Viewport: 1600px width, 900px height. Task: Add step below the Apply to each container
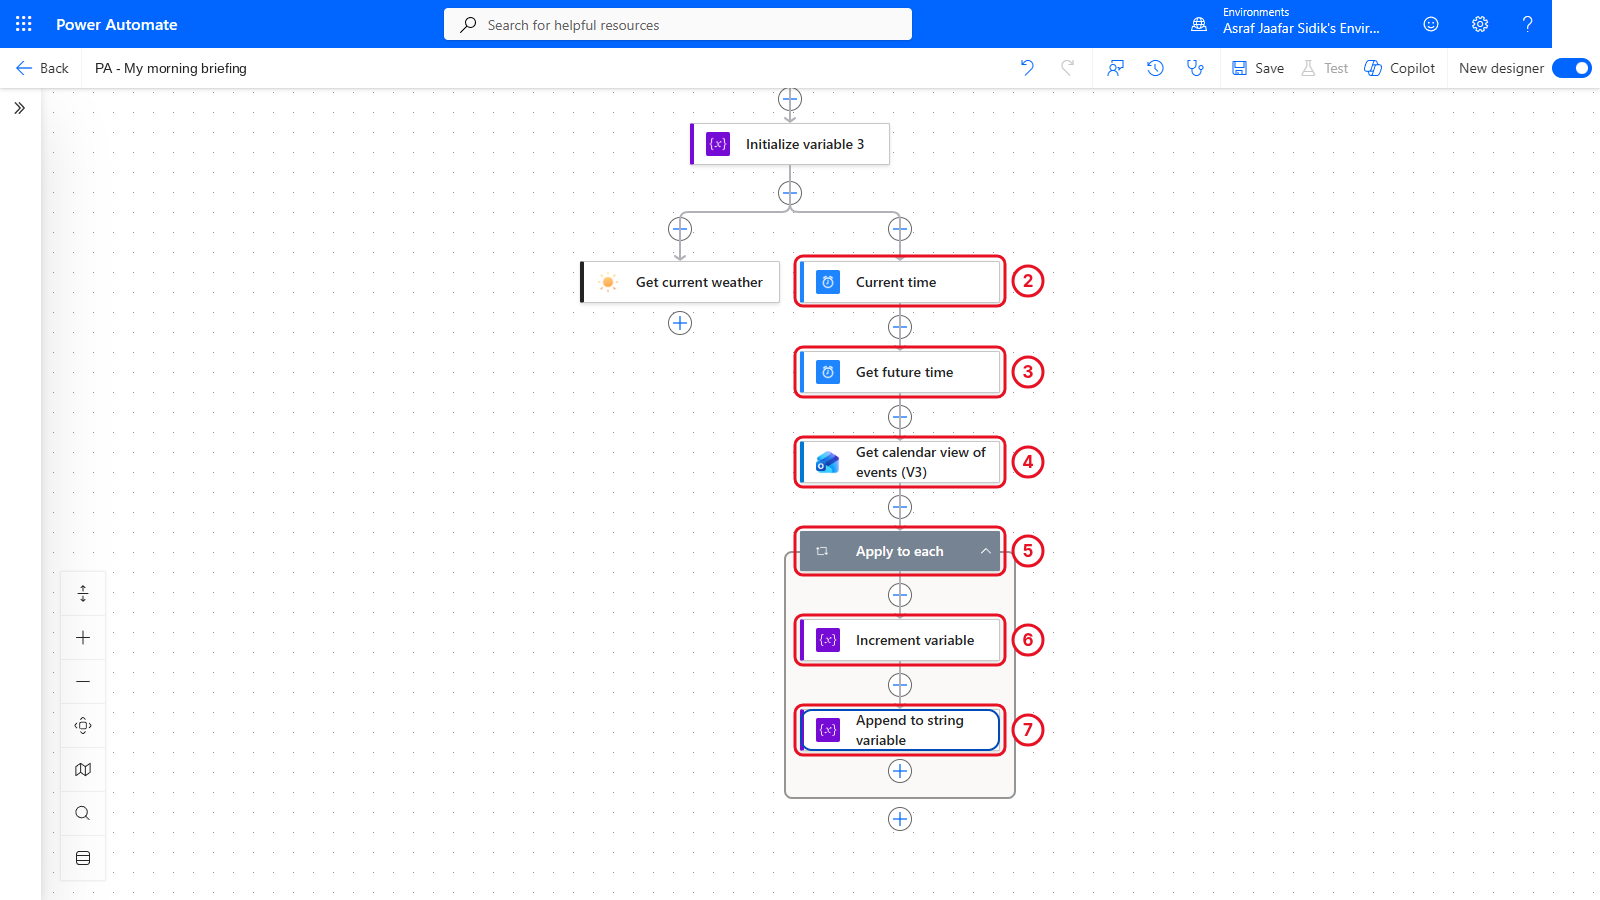(900, 819)
